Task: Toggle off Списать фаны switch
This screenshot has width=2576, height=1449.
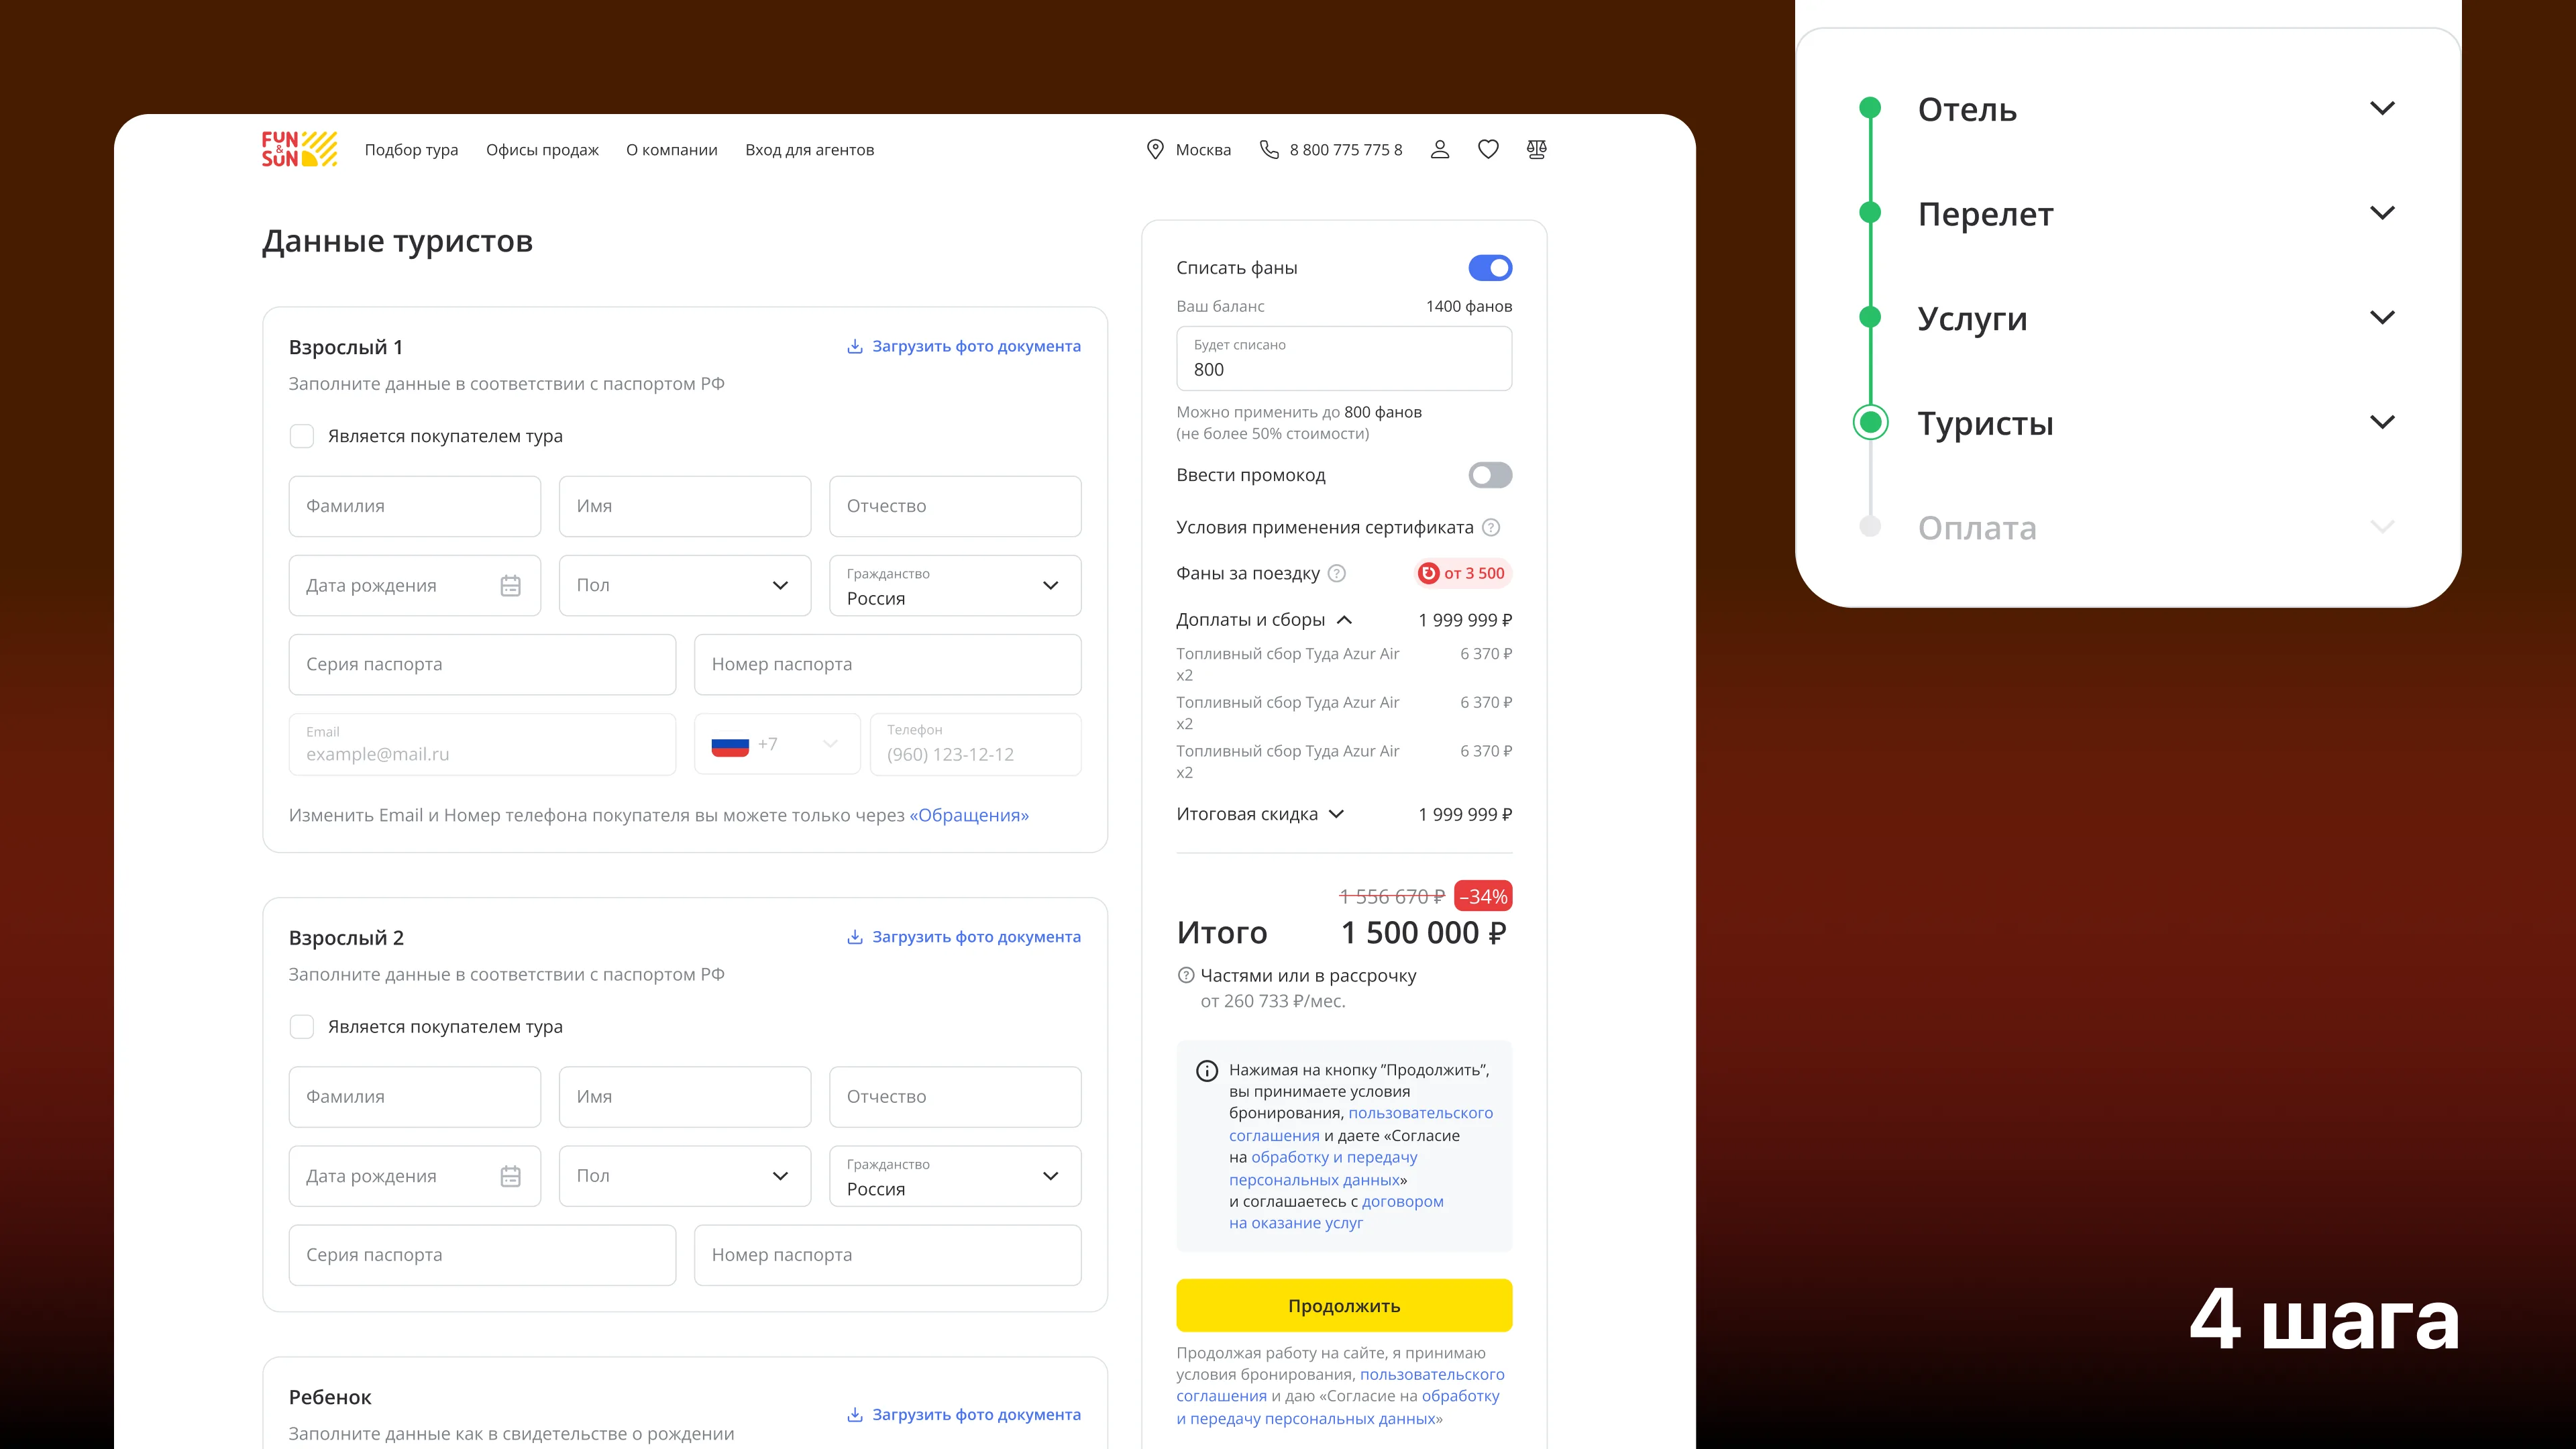Action: click(x=1490, y=268)
